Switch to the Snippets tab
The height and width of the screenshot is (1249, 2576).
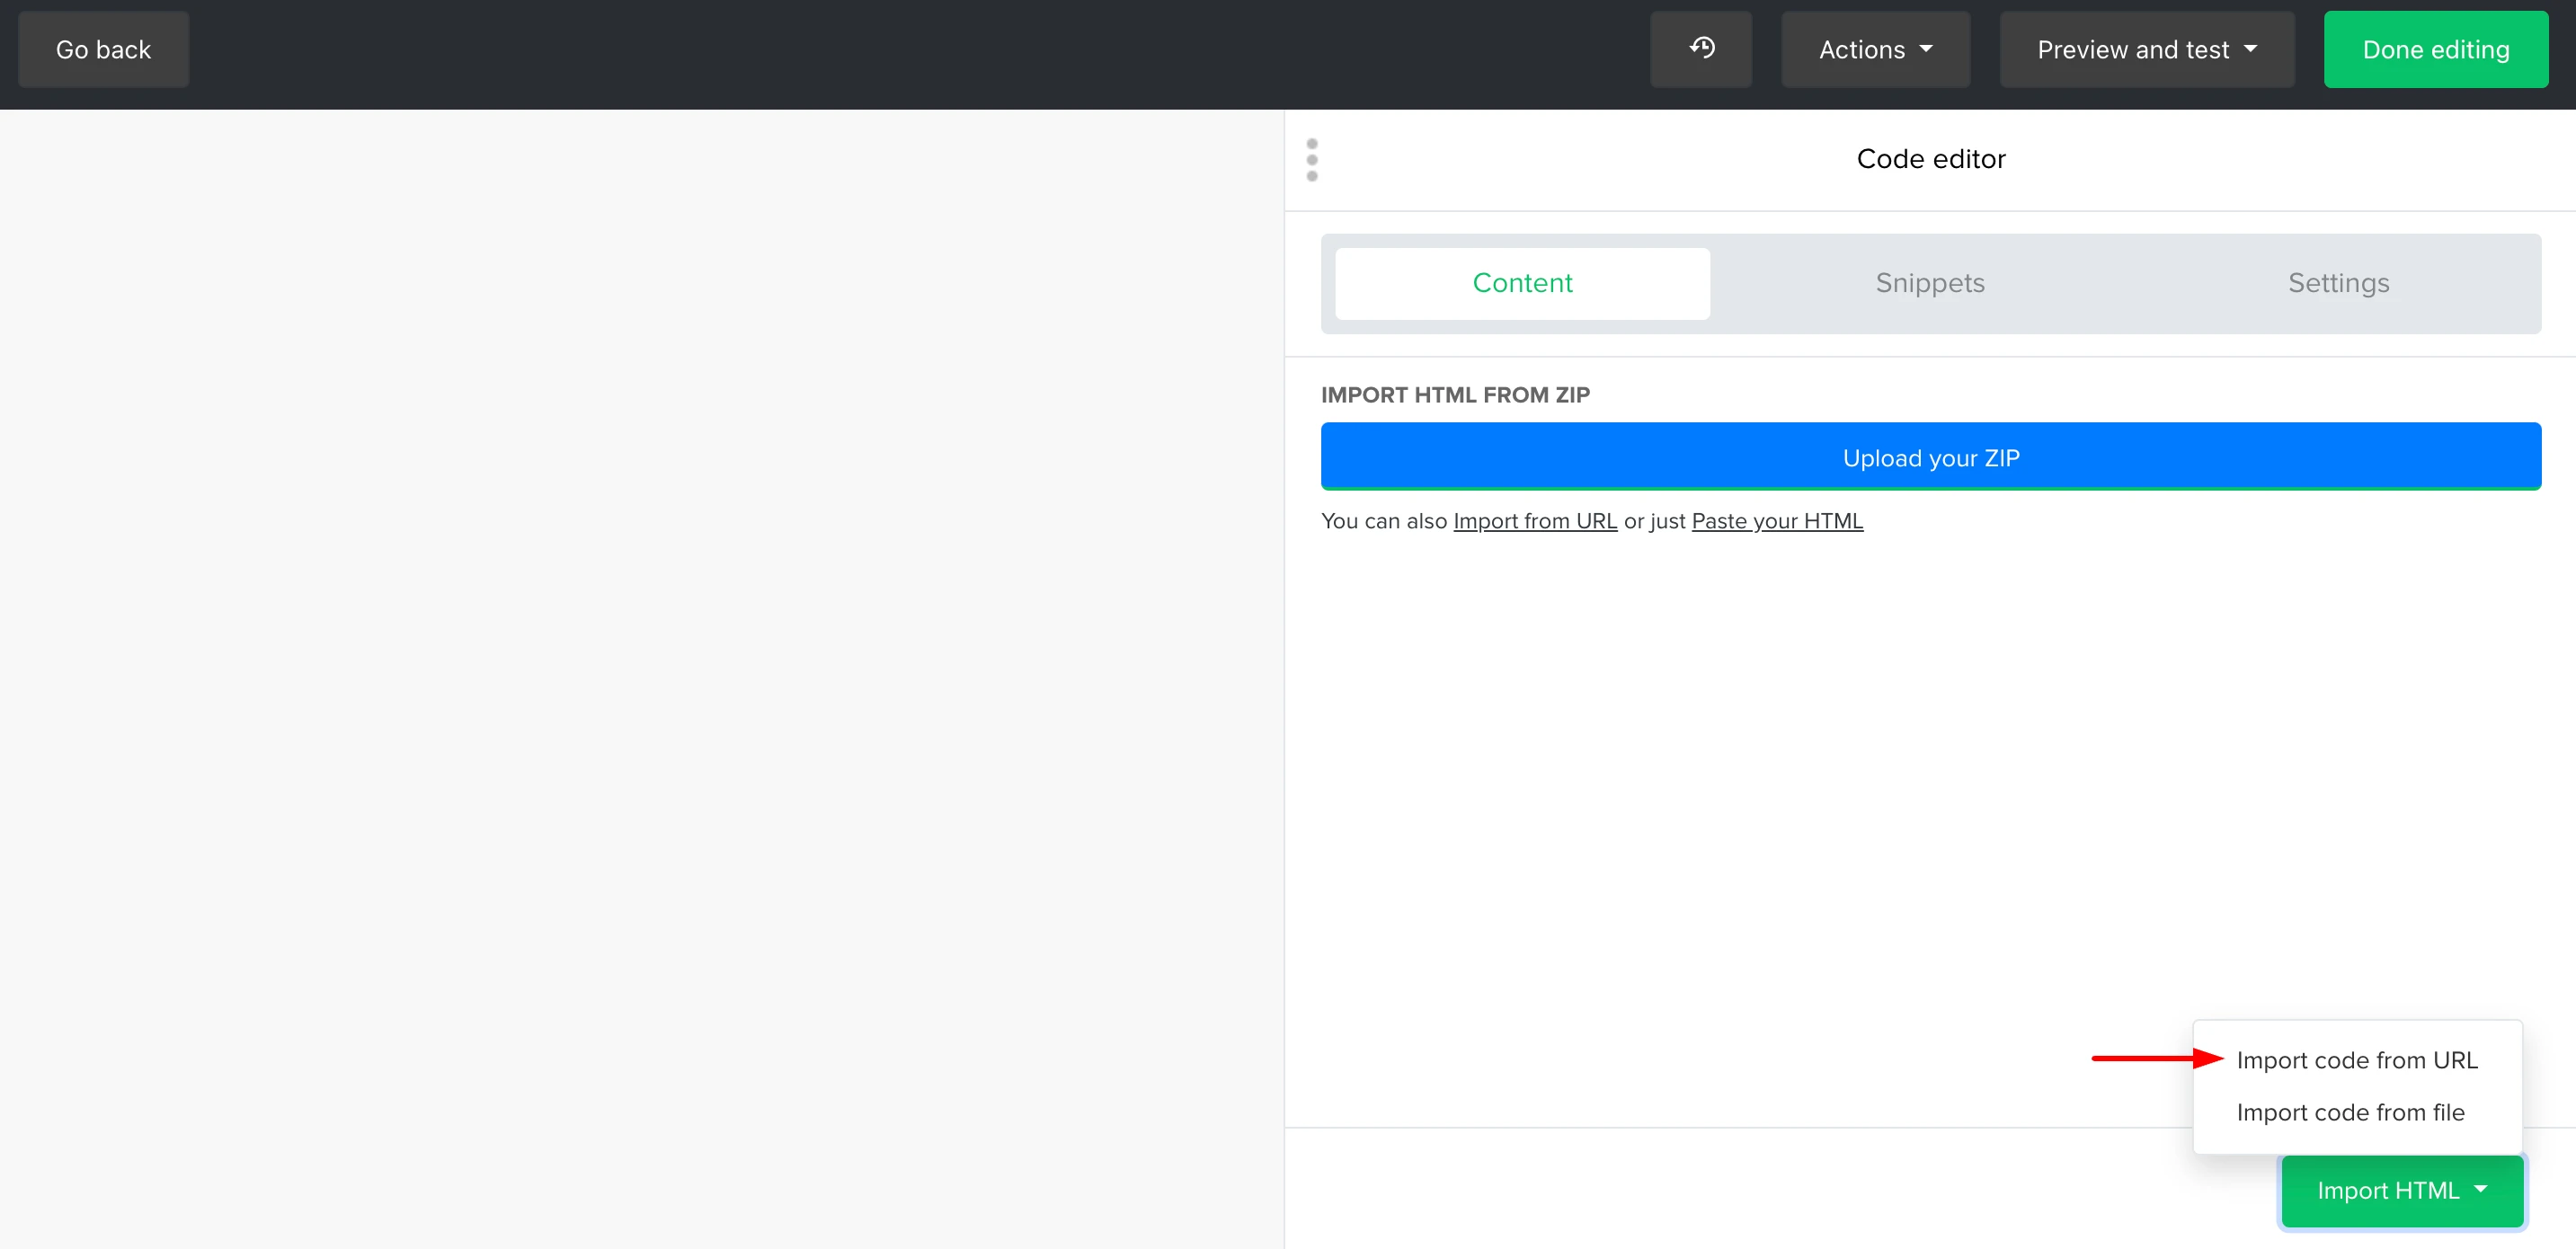point(1929,283)
